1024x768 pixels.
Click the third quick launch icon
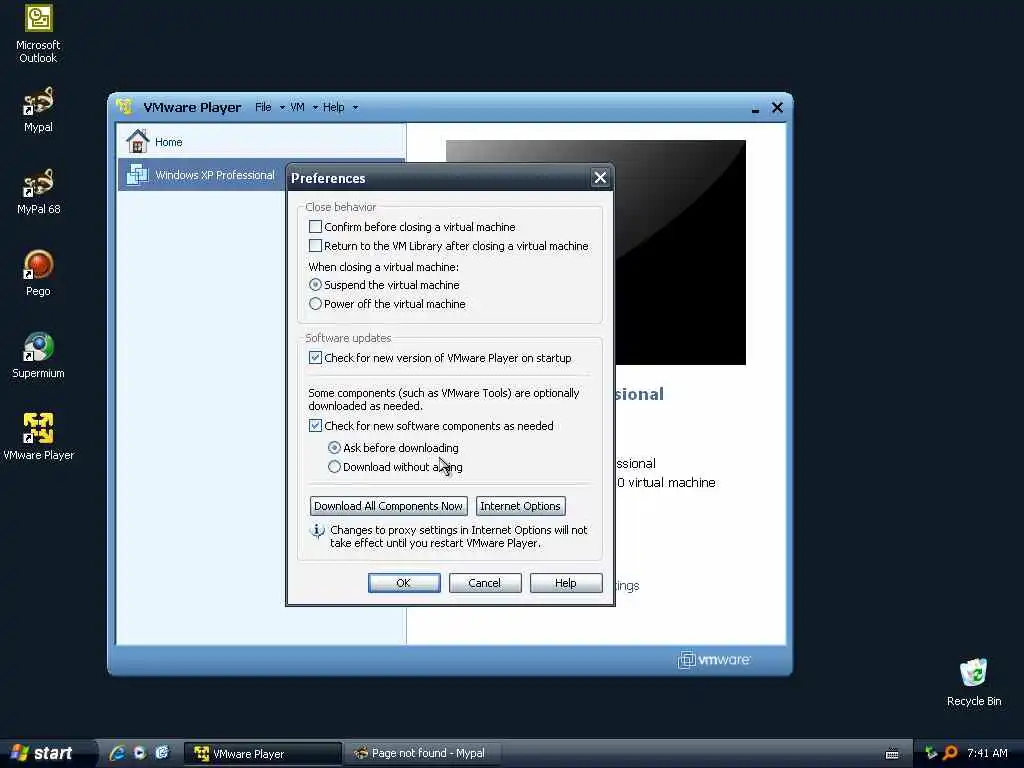point(162,753)
